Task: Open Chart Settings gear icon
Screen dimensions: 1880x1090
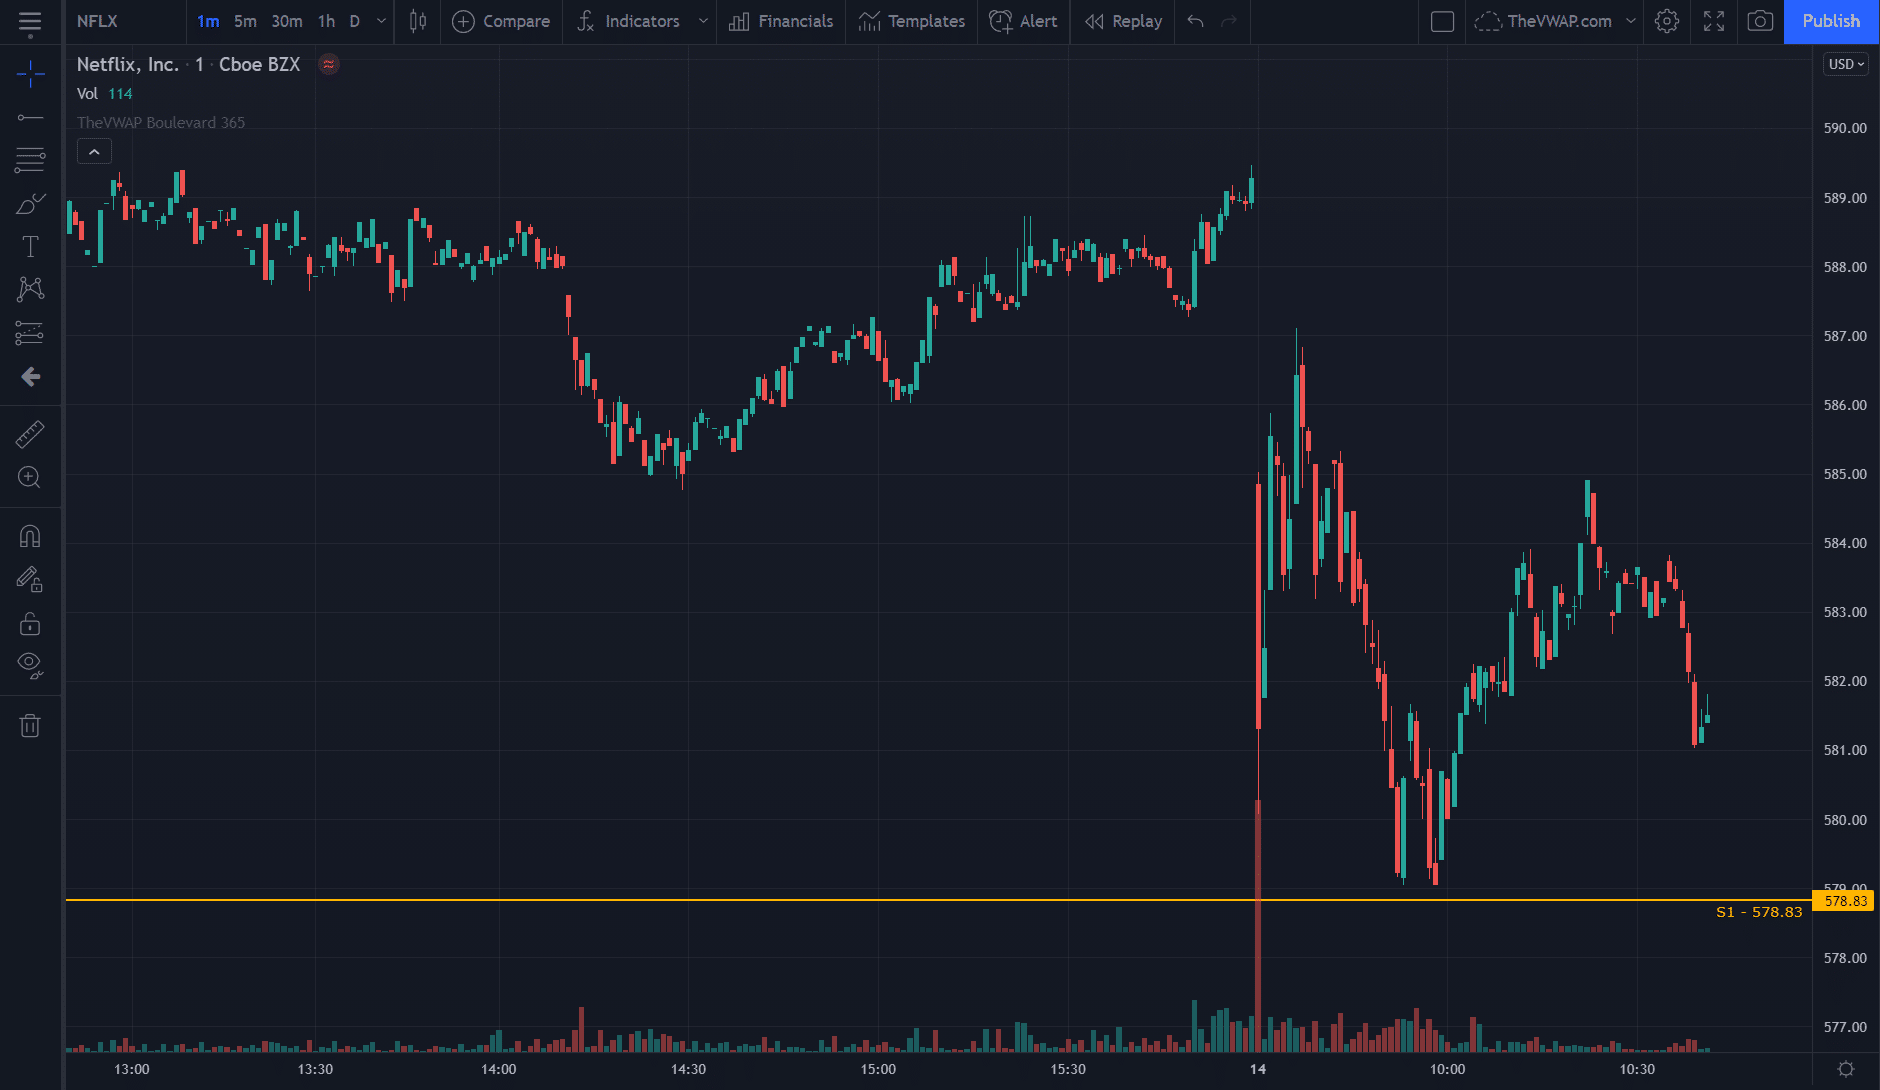Action: (x=1667, y=21)
